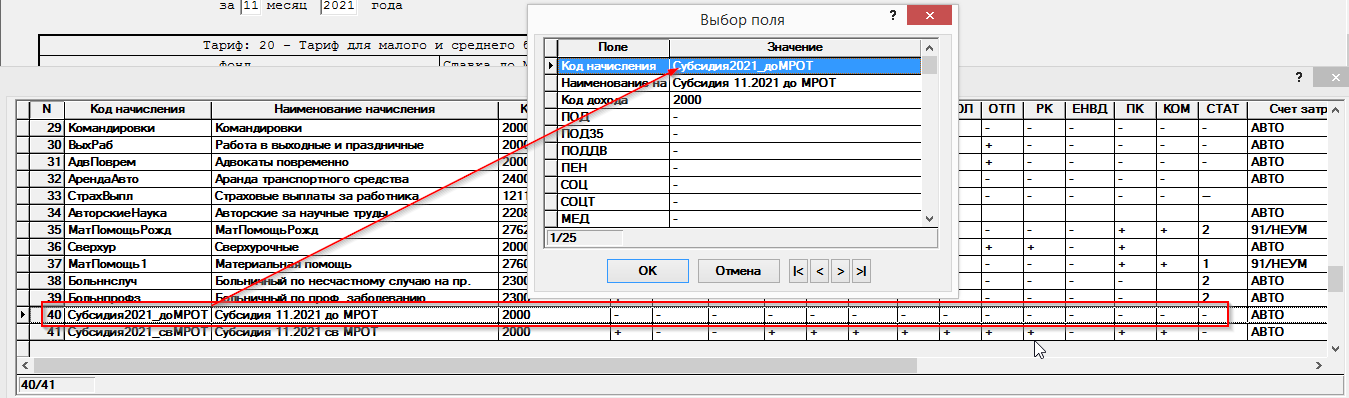Close the Выбор поля dialog
1349x398 pixels.
point(930,15)
